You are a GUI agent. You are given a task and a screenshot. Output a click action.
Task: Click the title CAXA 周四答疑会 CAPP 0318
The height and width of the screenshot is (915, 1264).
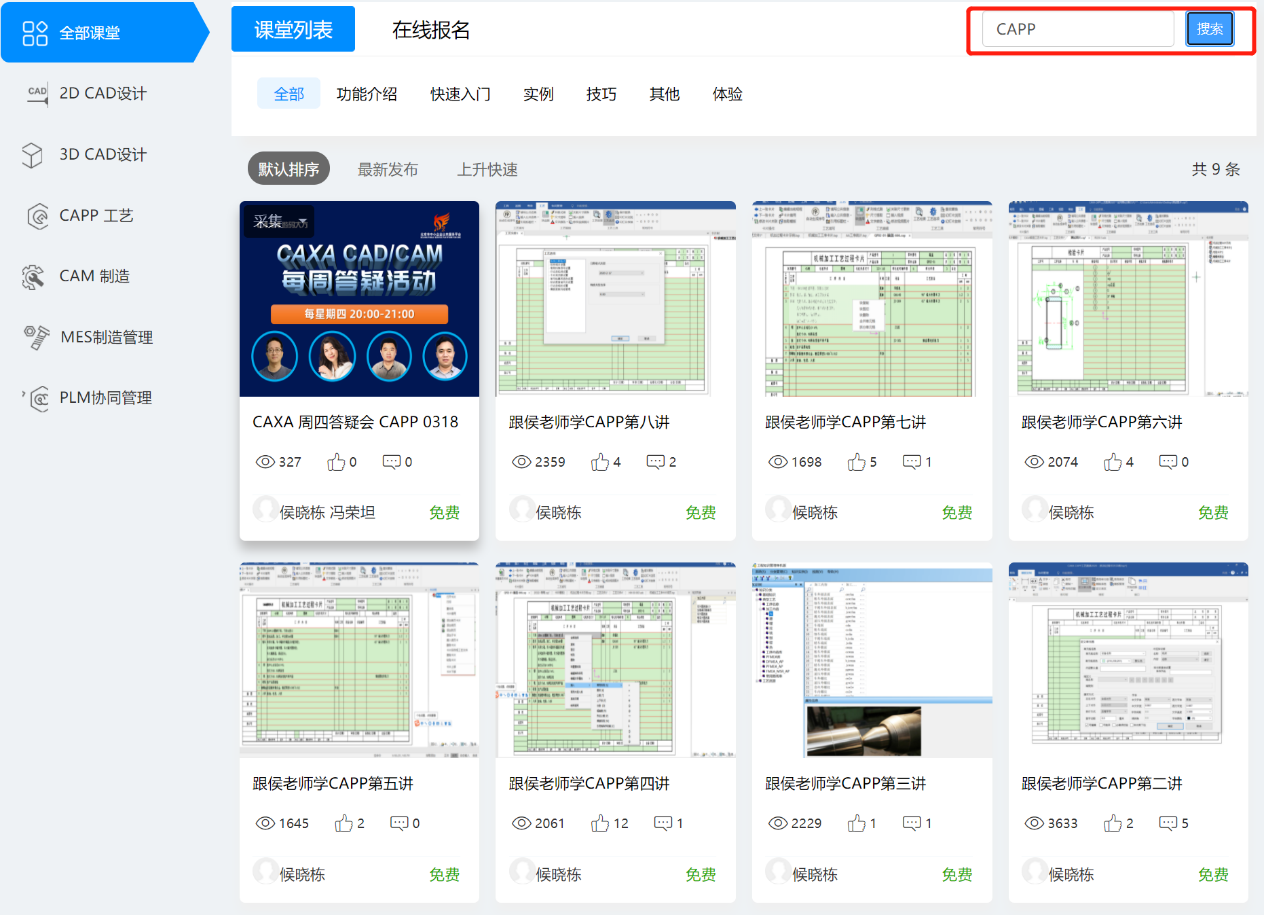click(x=355, y=422)
